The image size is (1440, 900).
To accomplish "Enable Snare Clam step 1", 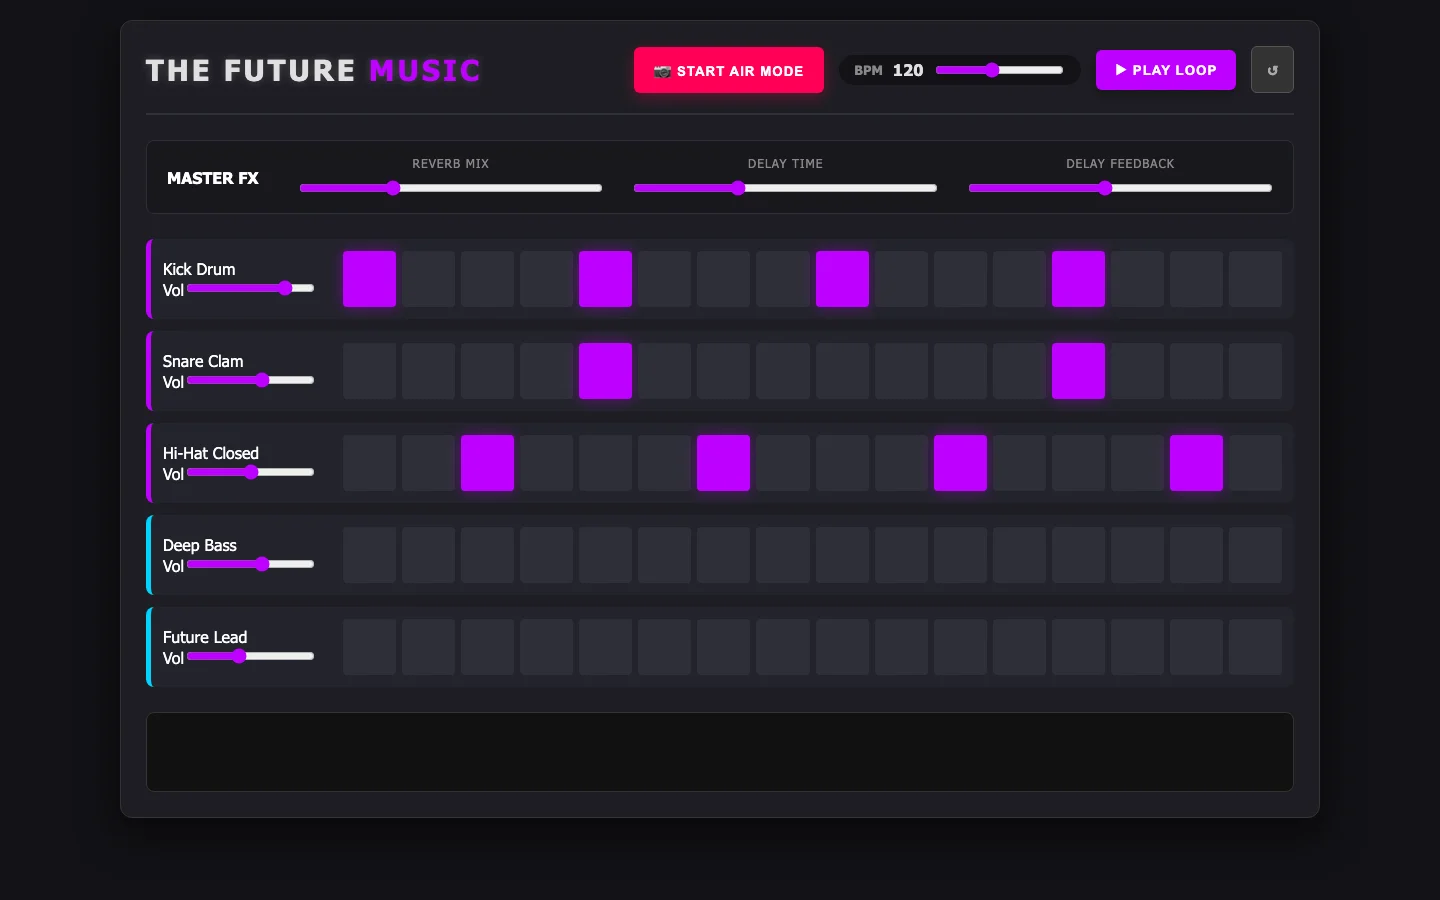I will [x=369, y=371].
